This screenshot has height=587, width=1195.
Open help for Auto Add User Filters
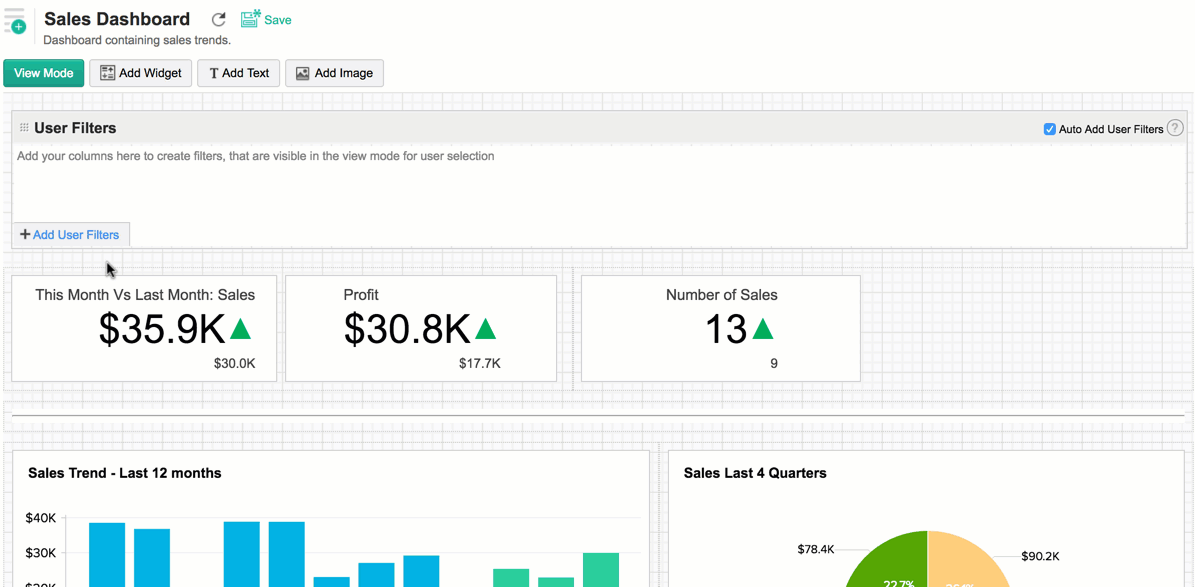point(1175,128)
